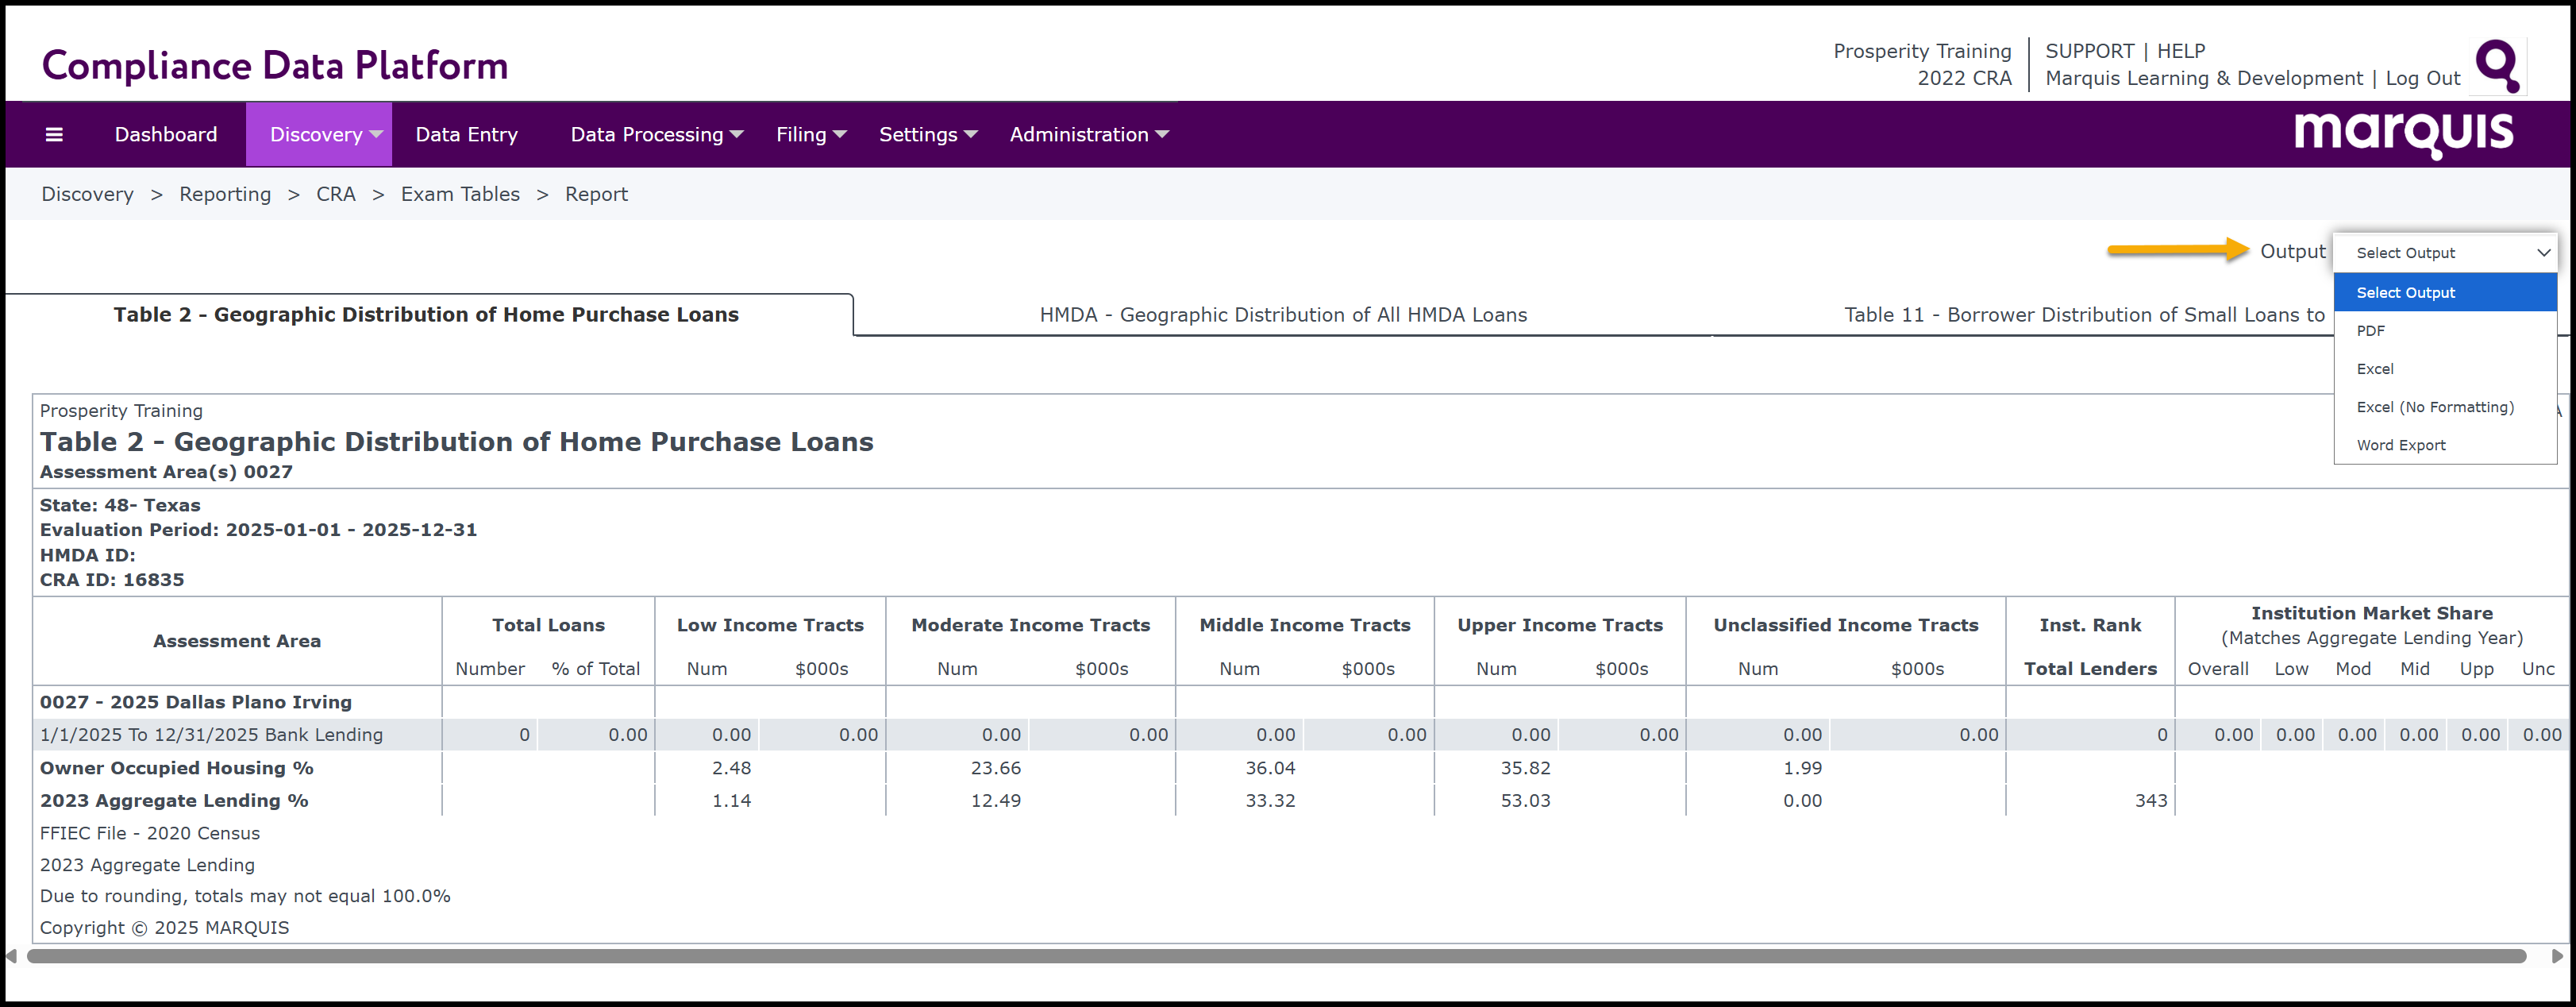Image resolution: width=2576 pixels, height=1007 pixels.
Task: Click the magnifier search icon
Action: coord(2497,66)
